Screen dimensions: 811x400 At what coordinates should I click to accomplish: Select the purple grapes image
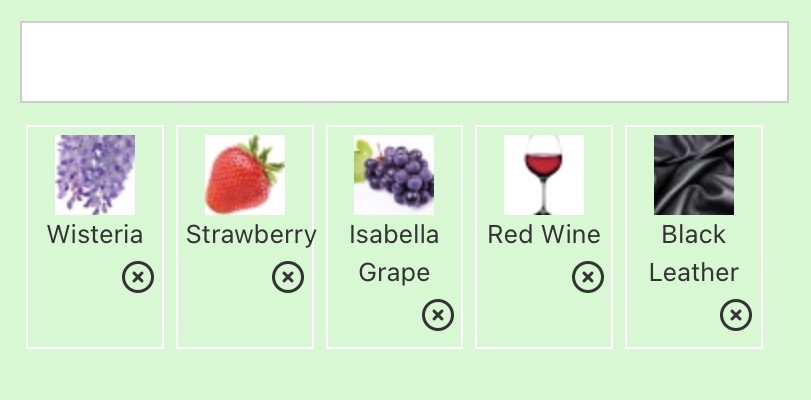click(x=394, y=175)
